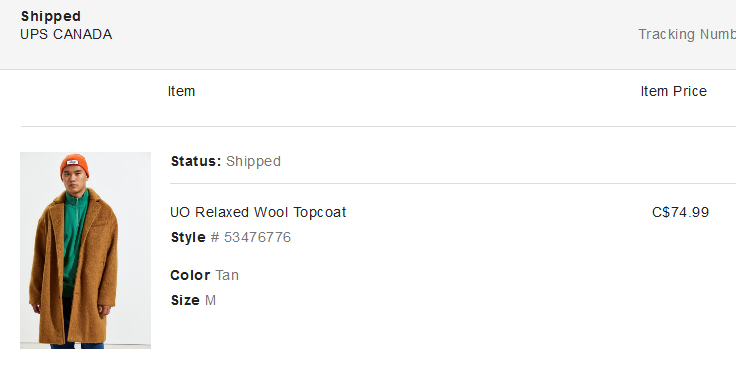736x368 pixels.
Task: Select the Tracking Number label
Action: (687, 34)
